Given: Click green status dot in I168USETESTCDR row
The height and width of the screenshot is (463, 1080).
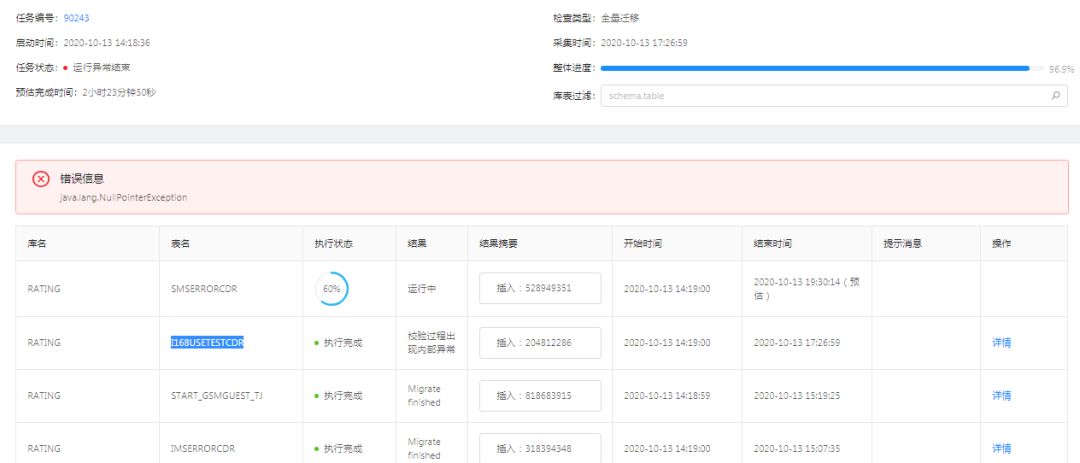Looking at the screenshot, I should 316,343.
